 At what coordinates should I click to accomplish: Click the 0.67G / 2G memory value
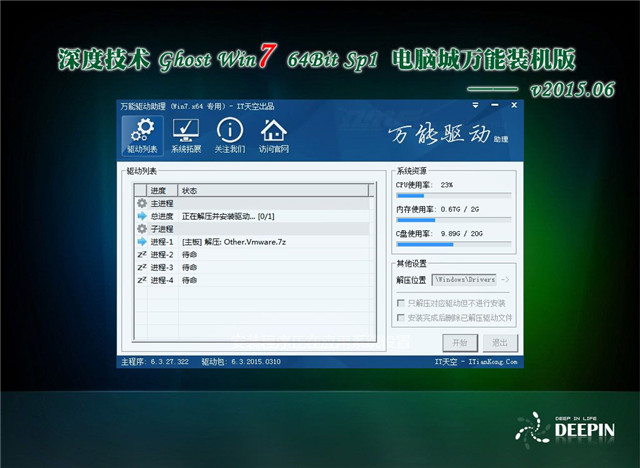(460, 209)
